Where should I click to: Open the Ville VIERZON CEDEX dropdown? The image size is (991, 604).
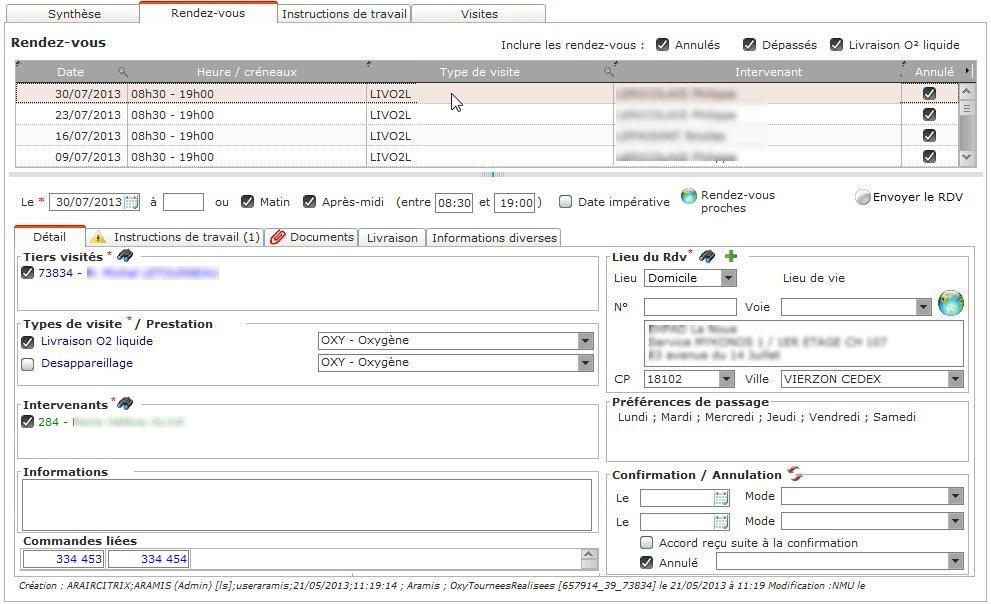coord(955,379)
